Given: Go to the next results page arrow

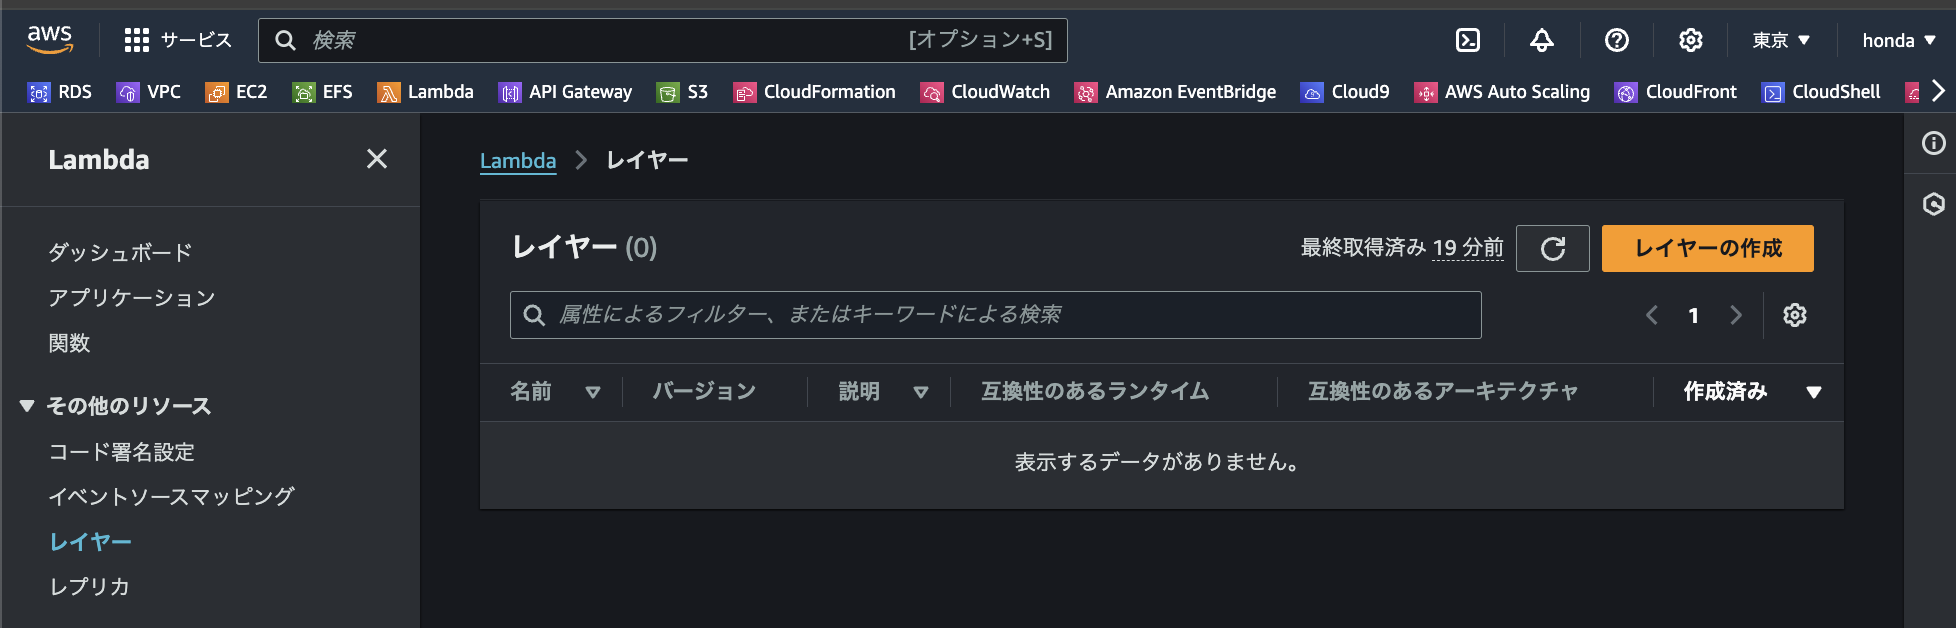Looking at the screenshot, I should 1736,314.
